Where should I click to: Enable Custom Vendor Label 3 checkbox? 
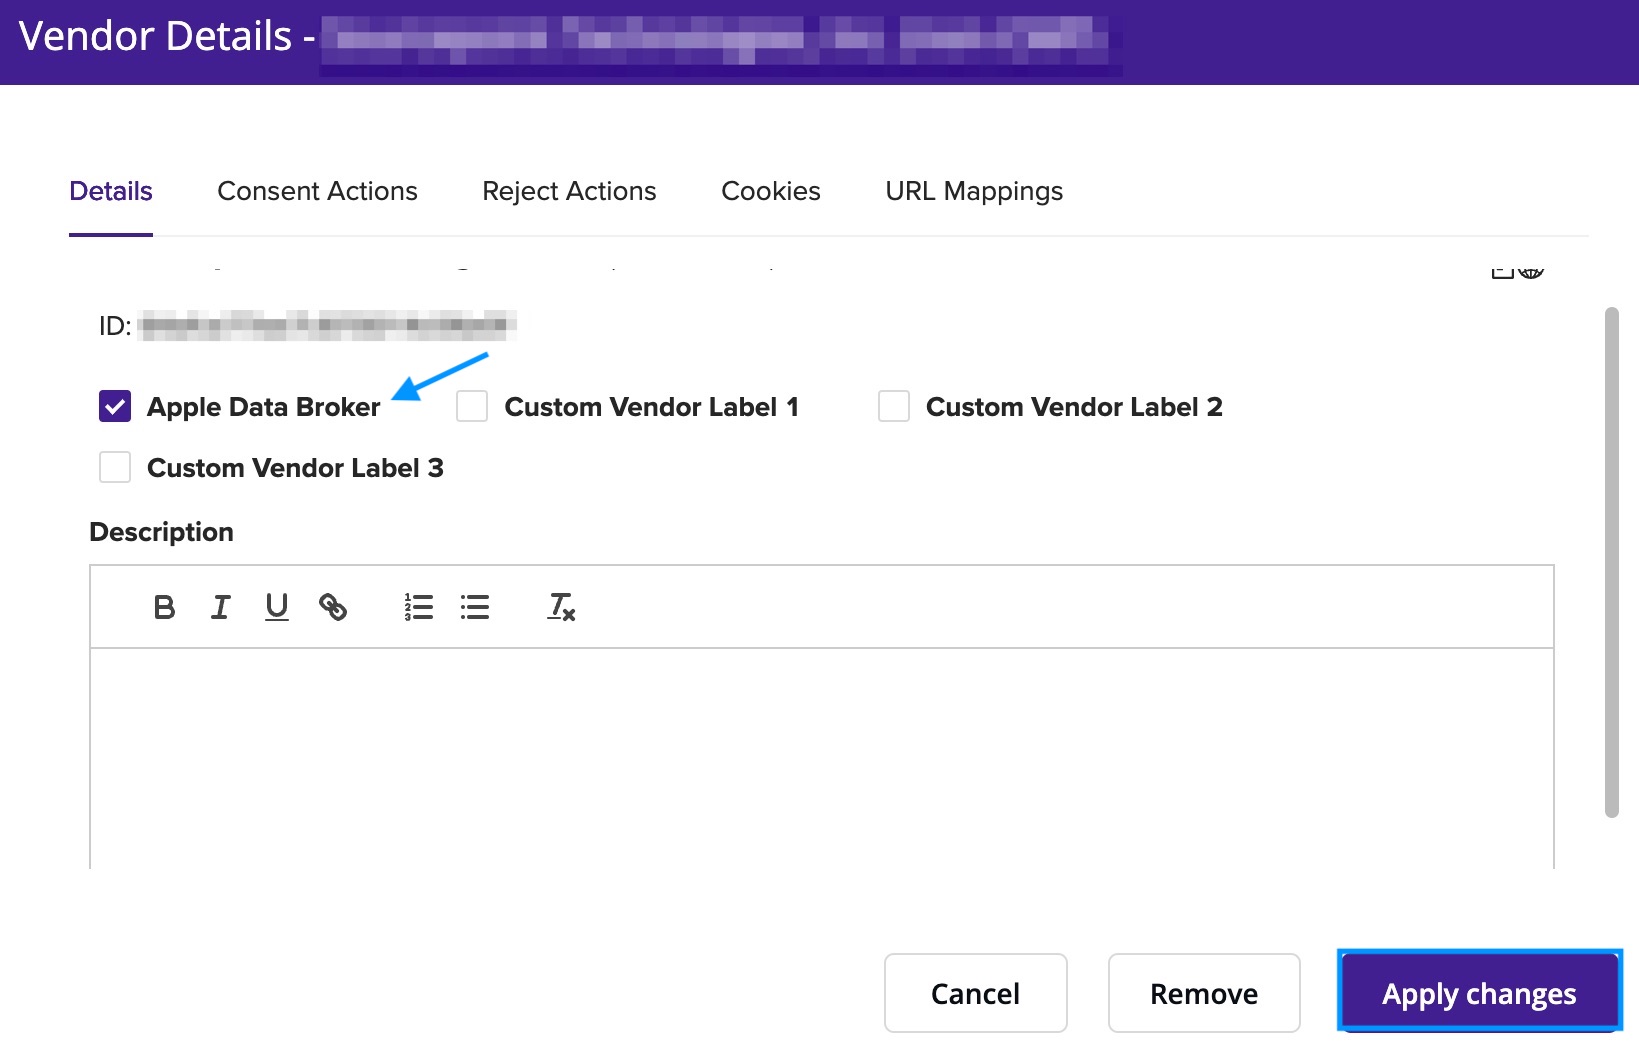coord(115,467)
